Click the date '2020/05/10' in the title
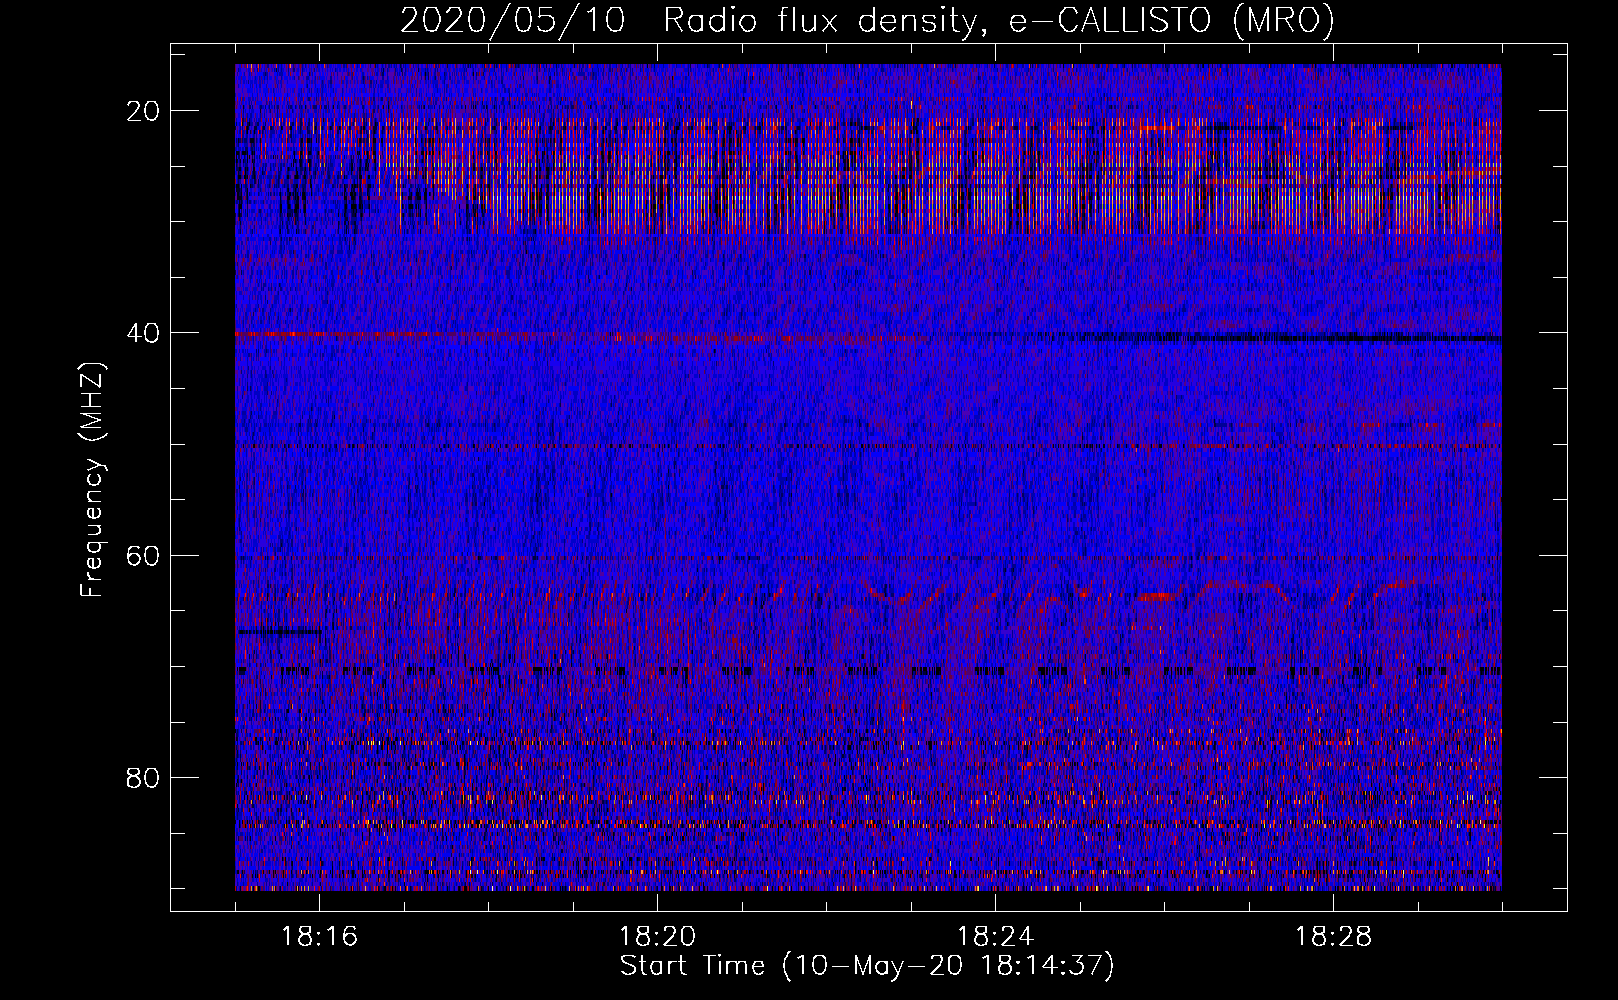1618x1000 pixels. [513, 21]
